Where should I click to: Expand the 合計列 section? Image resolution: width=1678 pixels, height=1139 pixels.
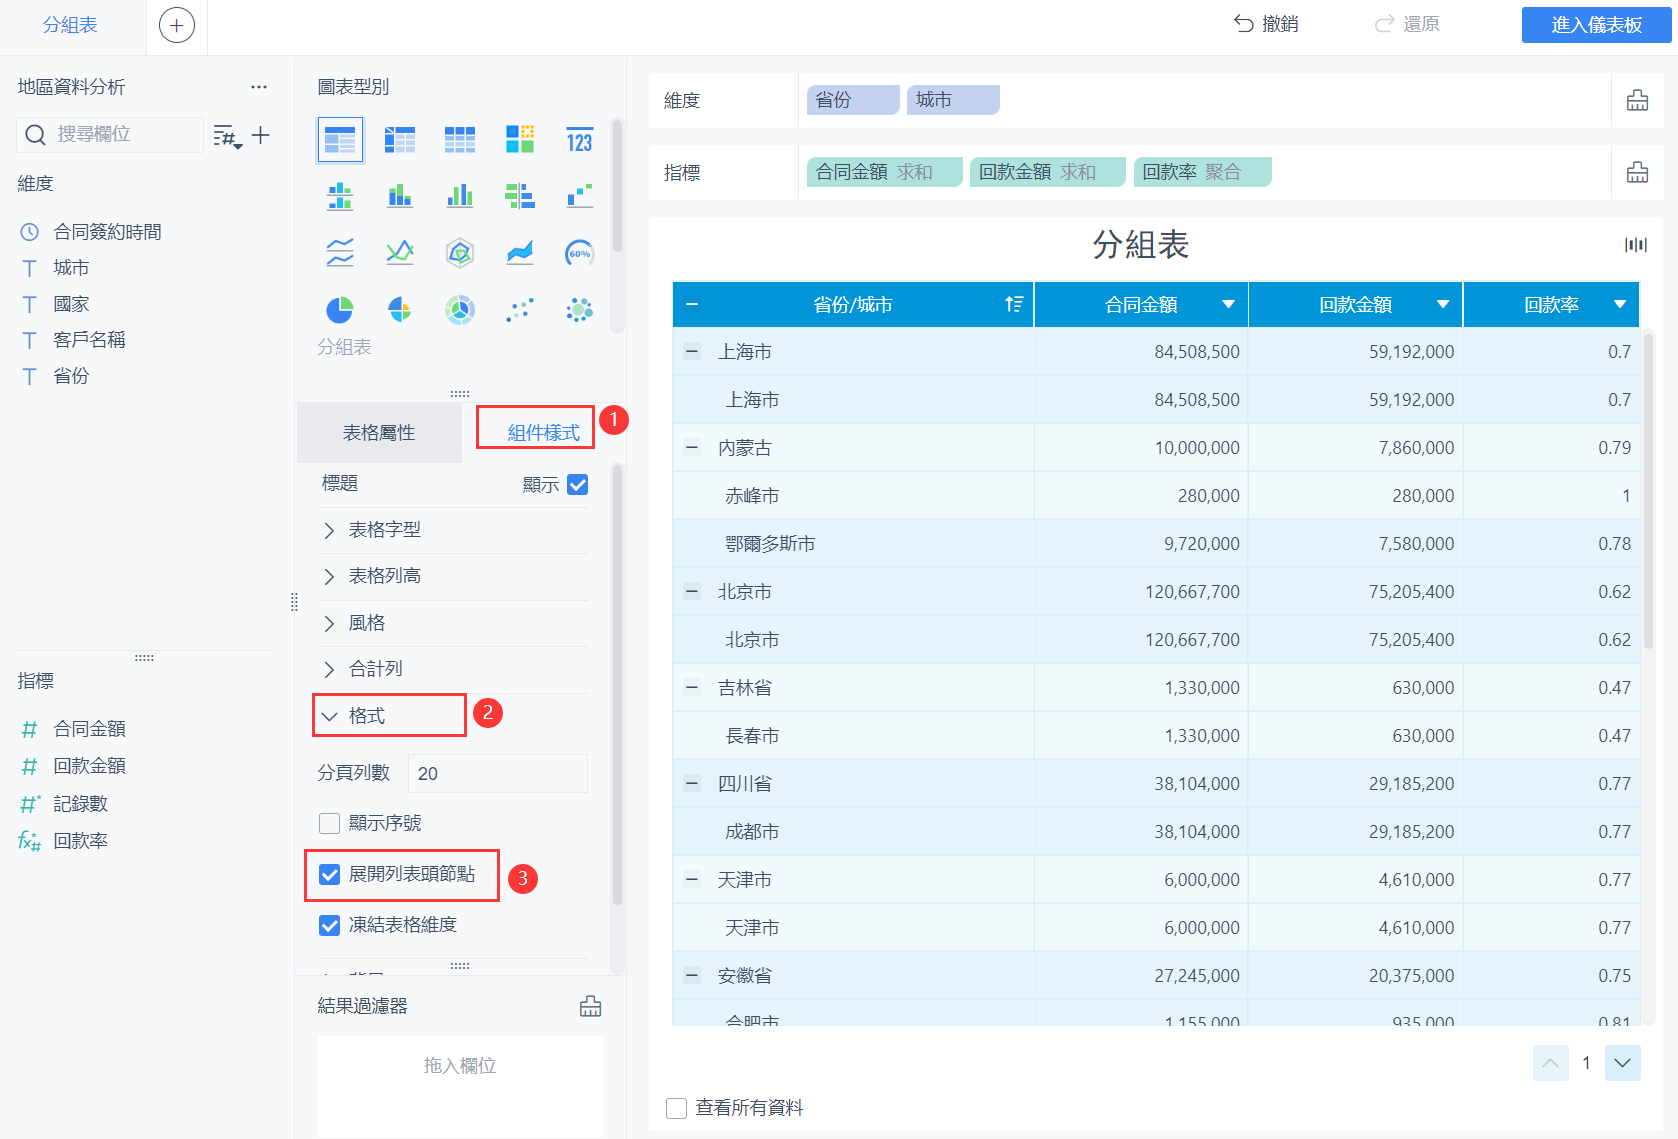pyautogui.click(x=329, y=669)
